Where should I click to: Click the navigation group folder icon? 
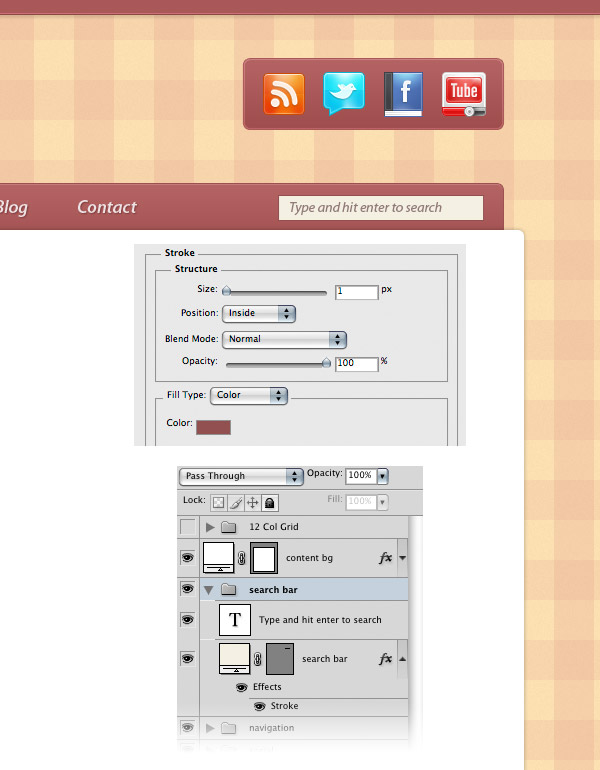(228, 728)
